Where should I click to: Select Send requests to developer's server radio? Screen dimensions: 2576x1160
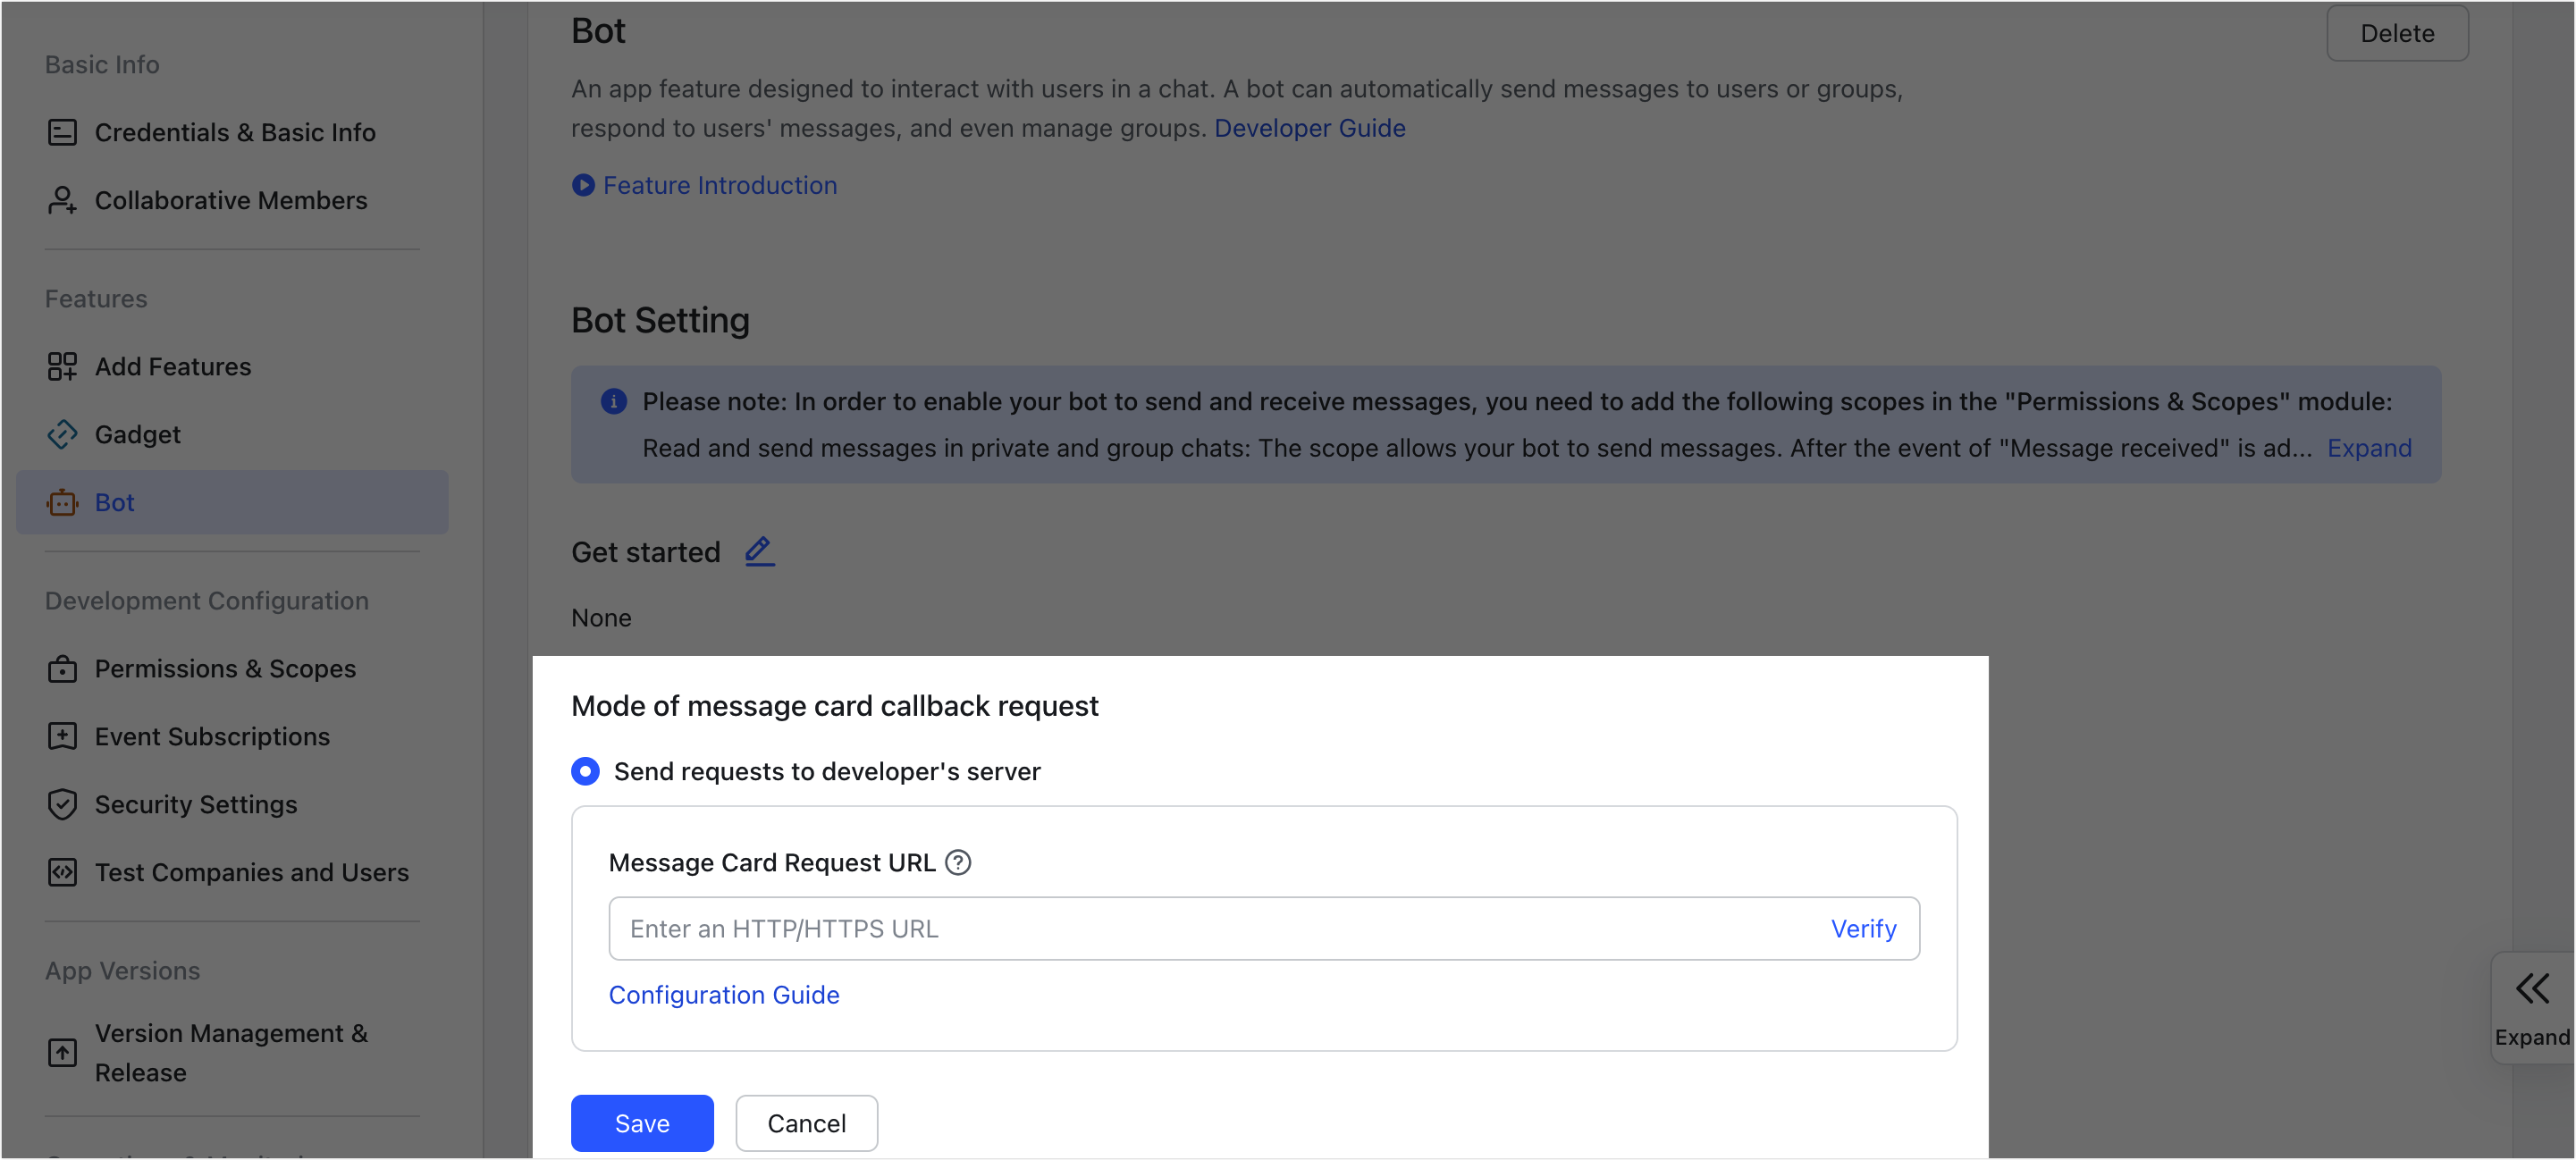[585, 771]
